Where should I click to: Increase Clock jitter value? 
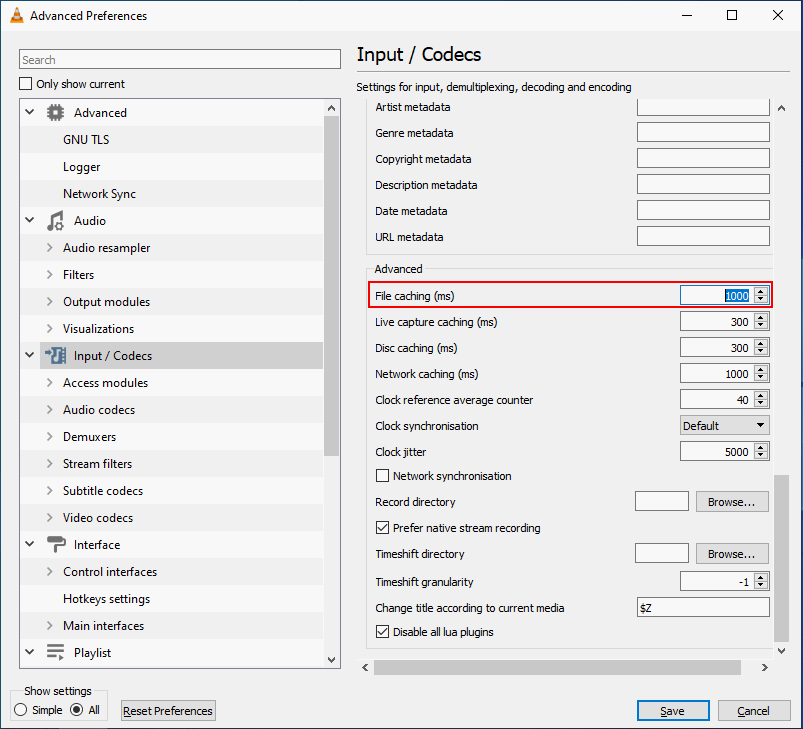[x=762, y=447]
